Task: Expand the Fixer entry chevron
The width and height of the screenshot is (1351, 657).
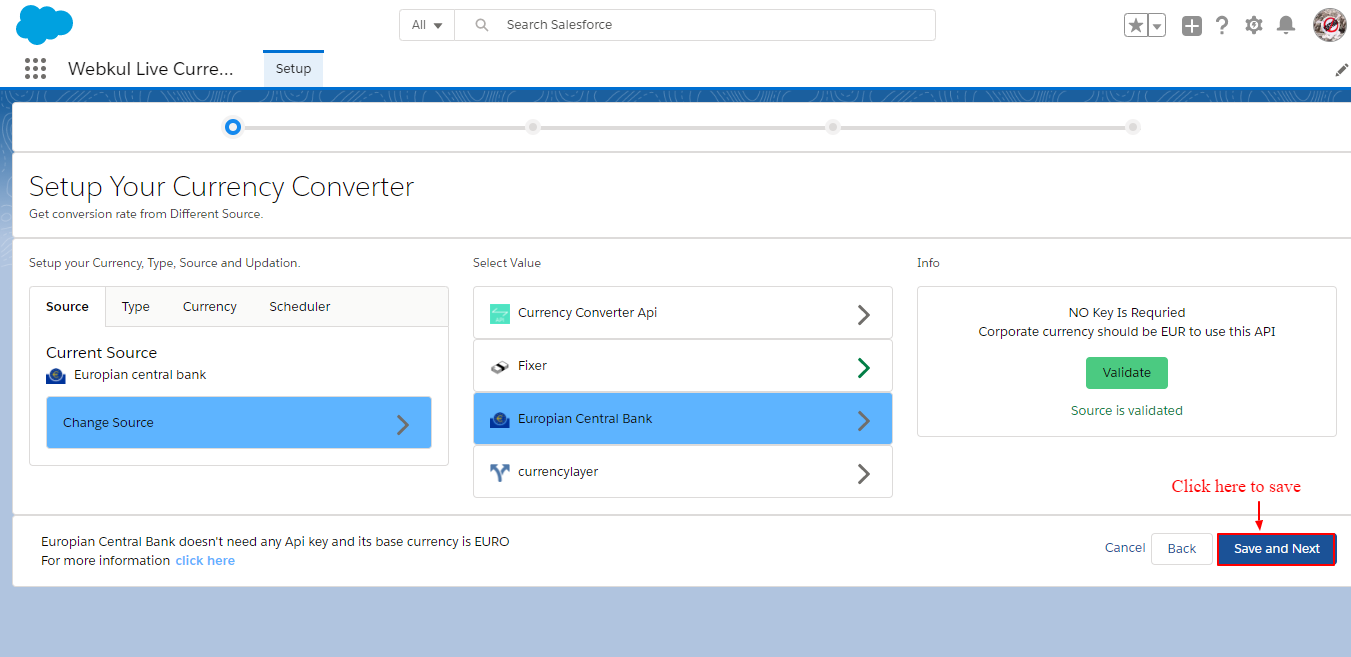Action: (x=863, y=367)
